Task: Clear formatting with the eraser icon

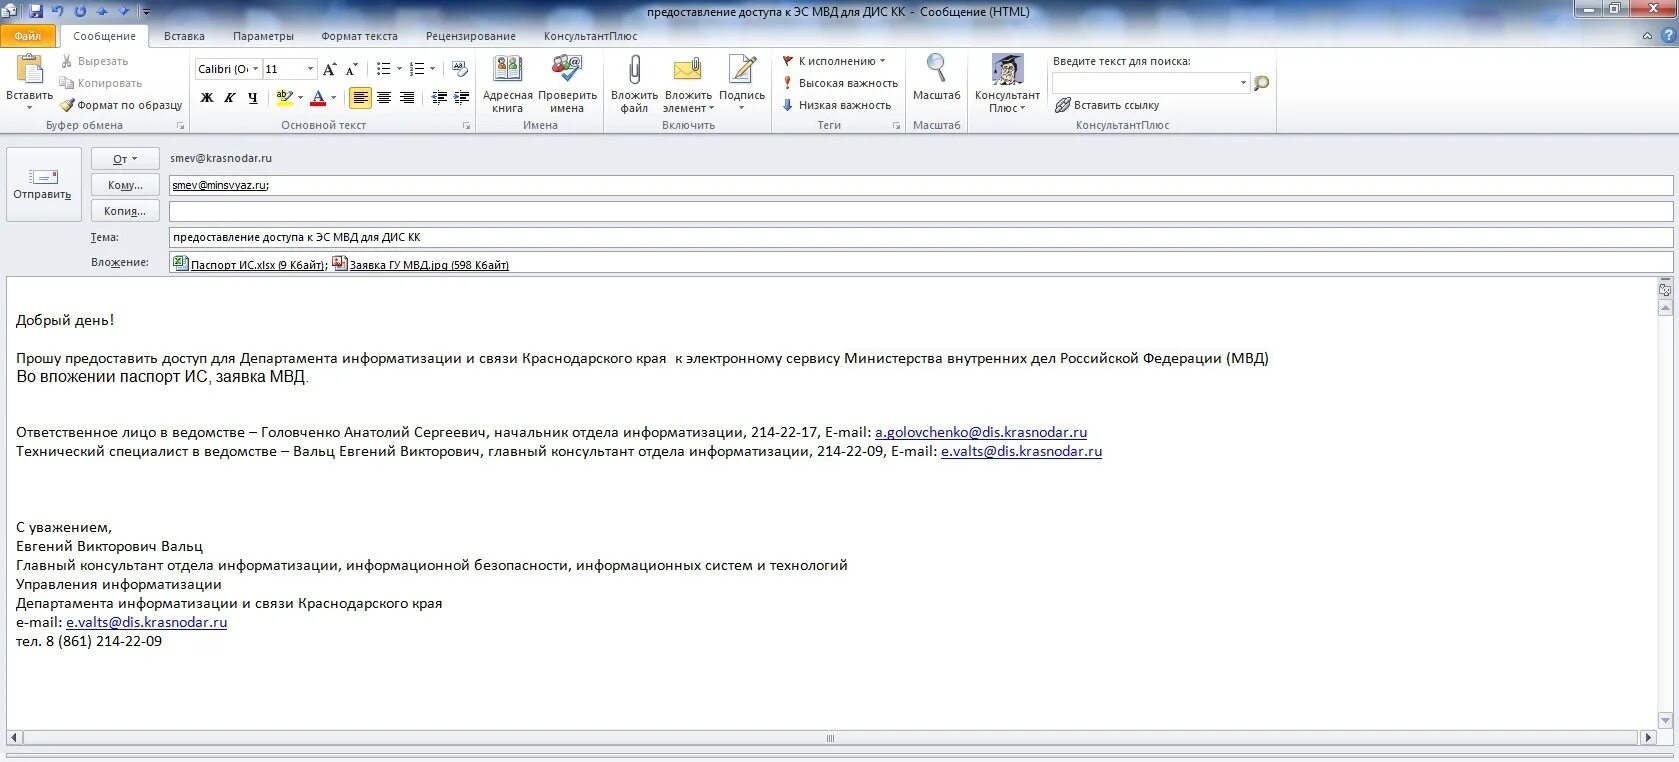Action: 460,69
